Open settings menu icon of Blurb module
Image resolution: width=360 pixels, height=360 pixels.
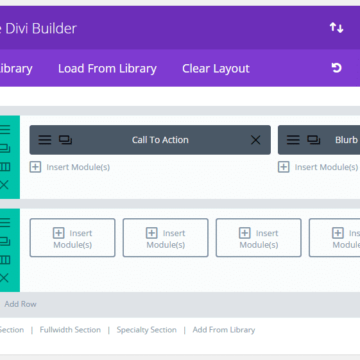pos(293,140)
